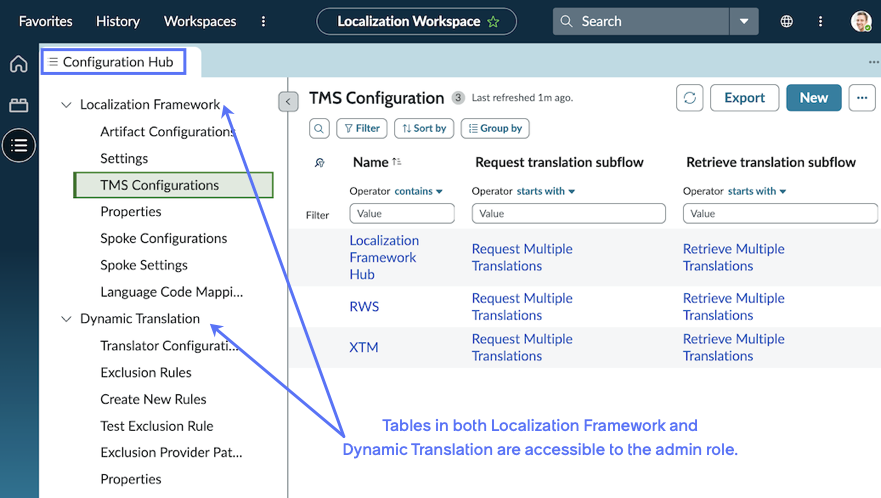This screenshot has height=498, width=881.
Task: Open Create New Rules tree item
Action: click(x=153, y=399)
